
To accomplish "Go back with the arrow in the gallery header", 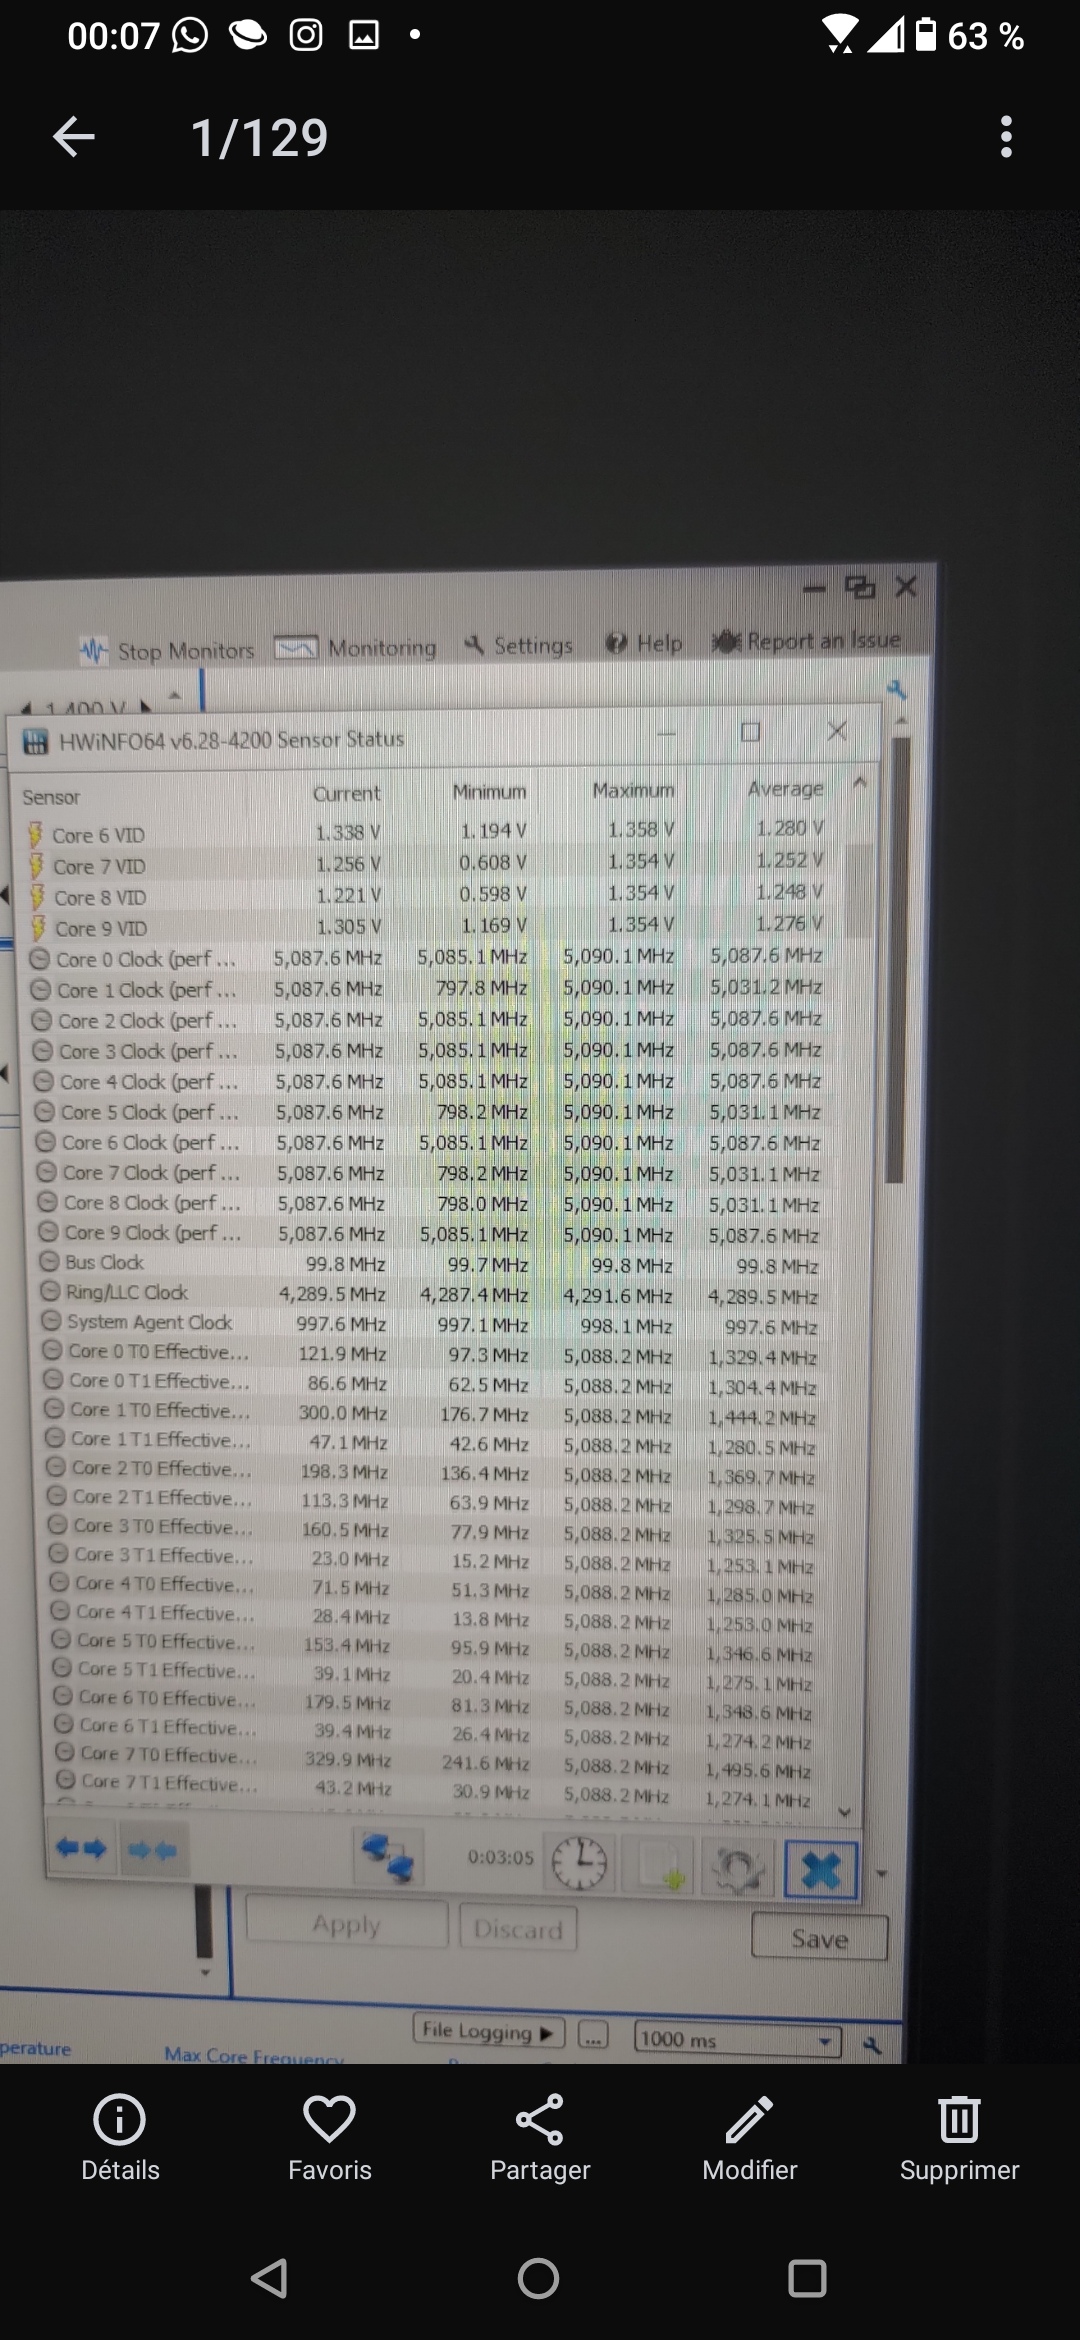I will pyautogui.click(x=73, y=137).
